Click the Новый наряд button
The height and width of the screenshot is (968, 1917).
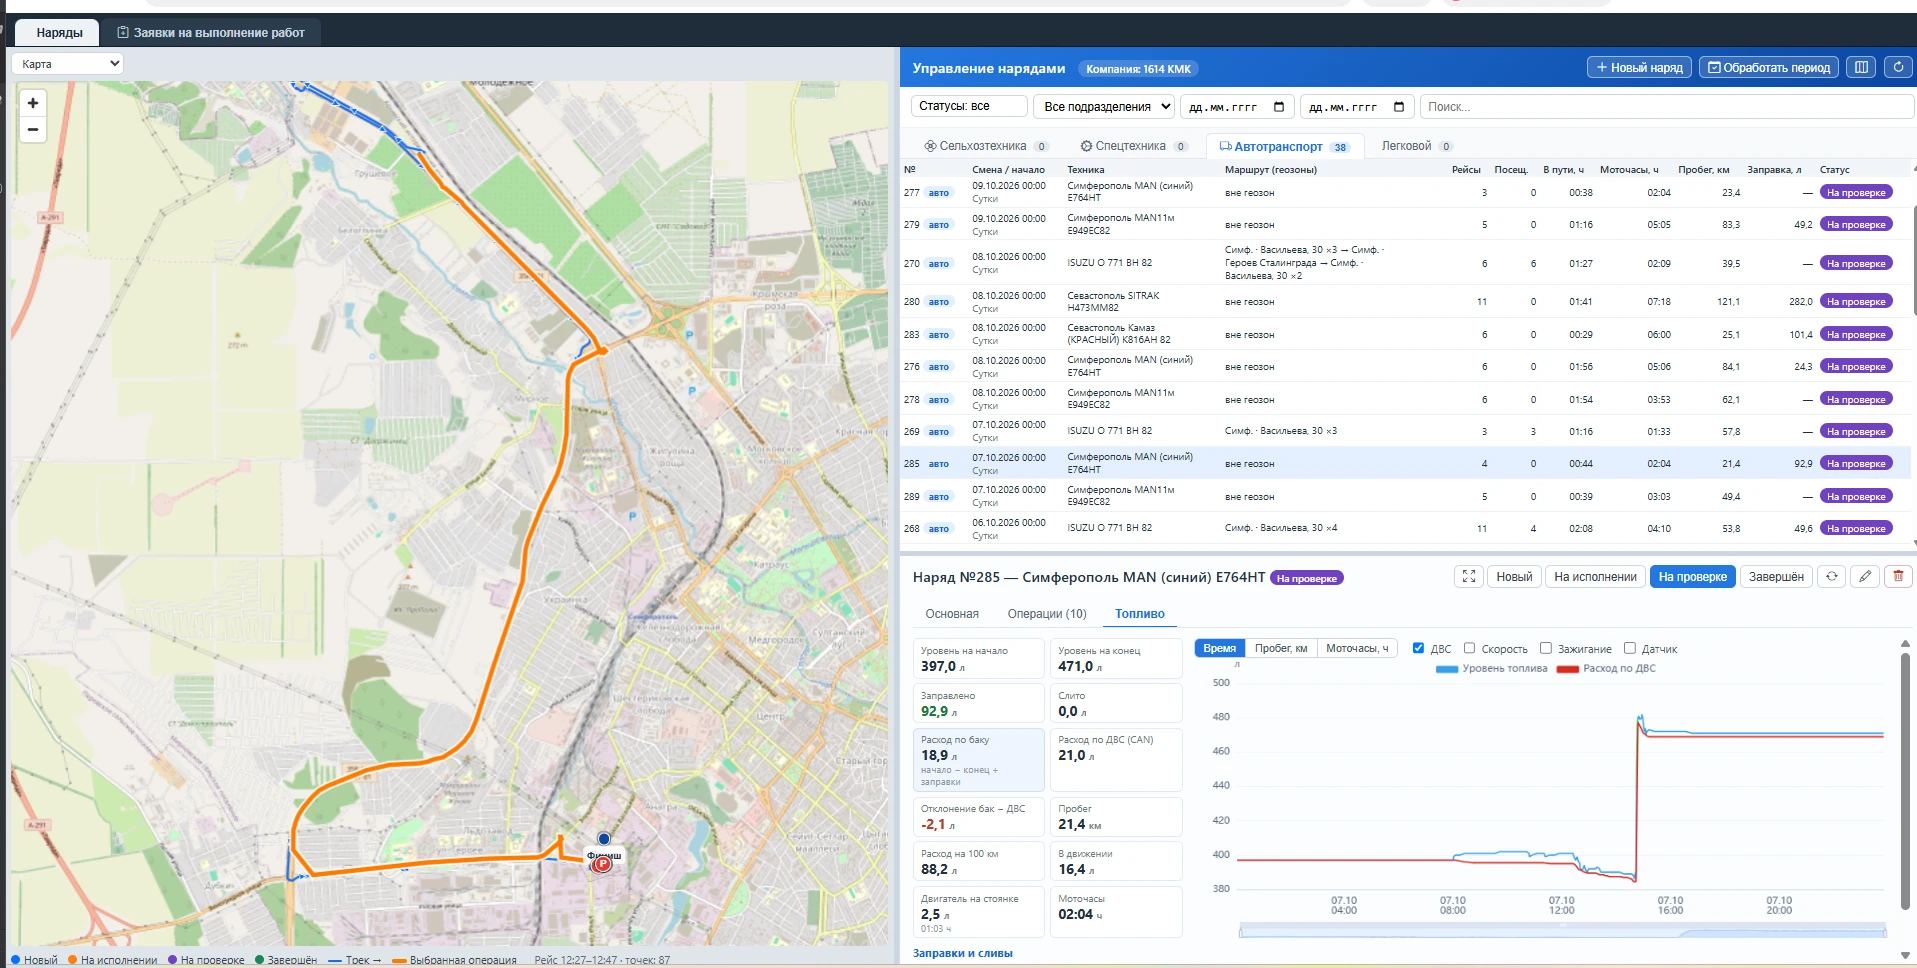1639,67
